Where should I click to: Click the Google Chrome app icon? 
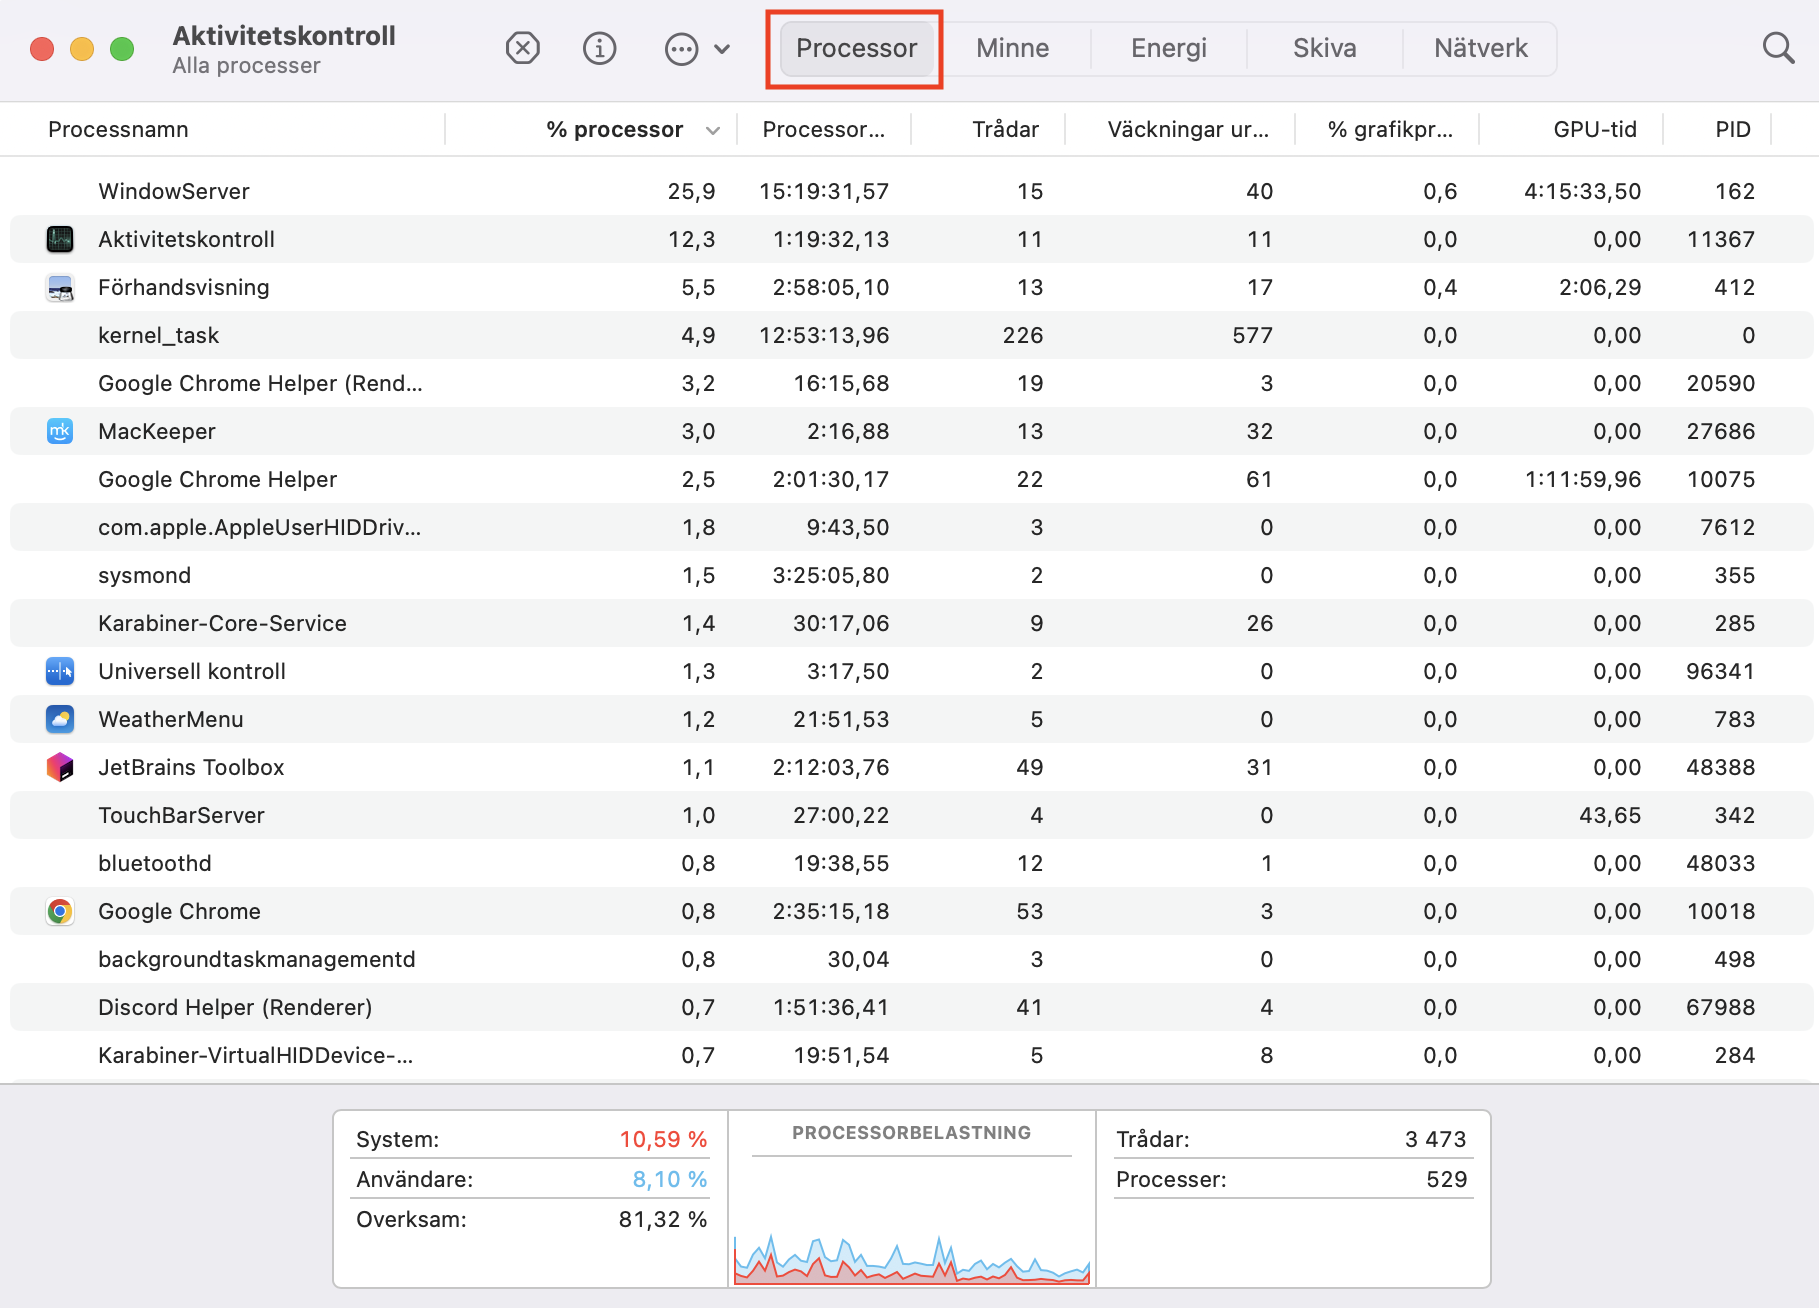(60, 911)
